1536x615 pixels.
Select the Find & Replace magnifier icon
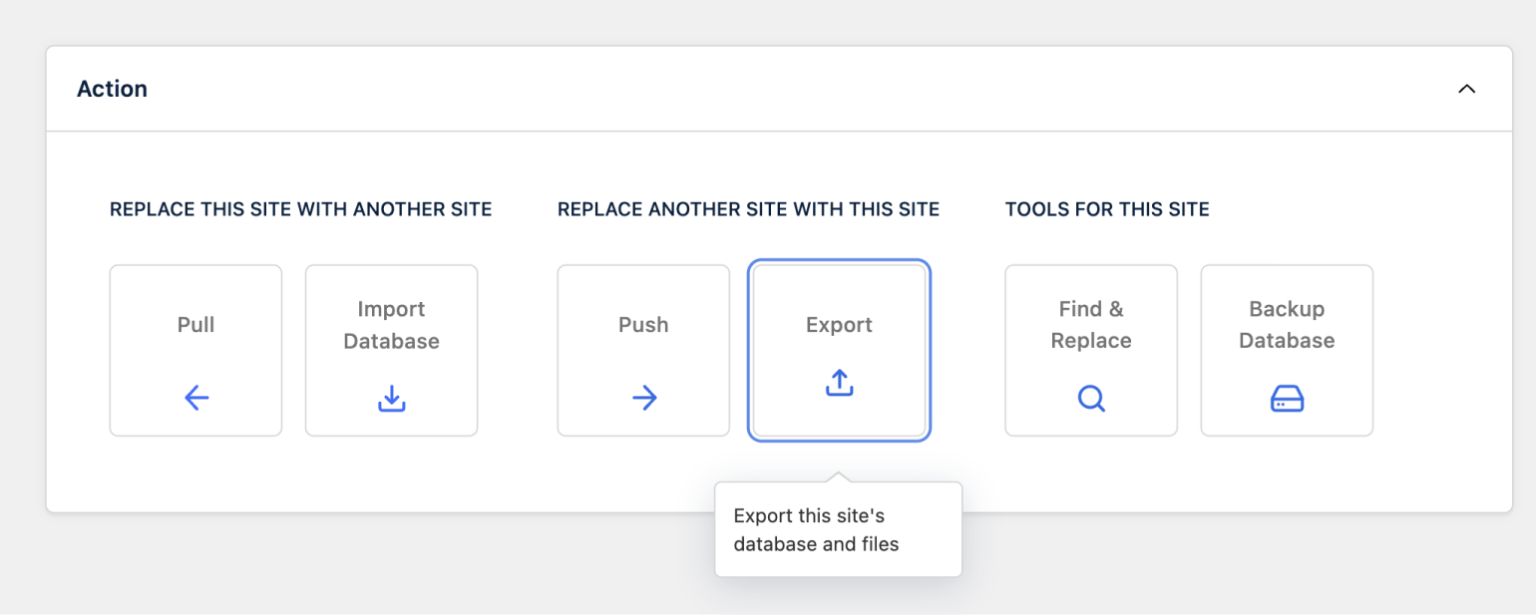point(1090,398)
